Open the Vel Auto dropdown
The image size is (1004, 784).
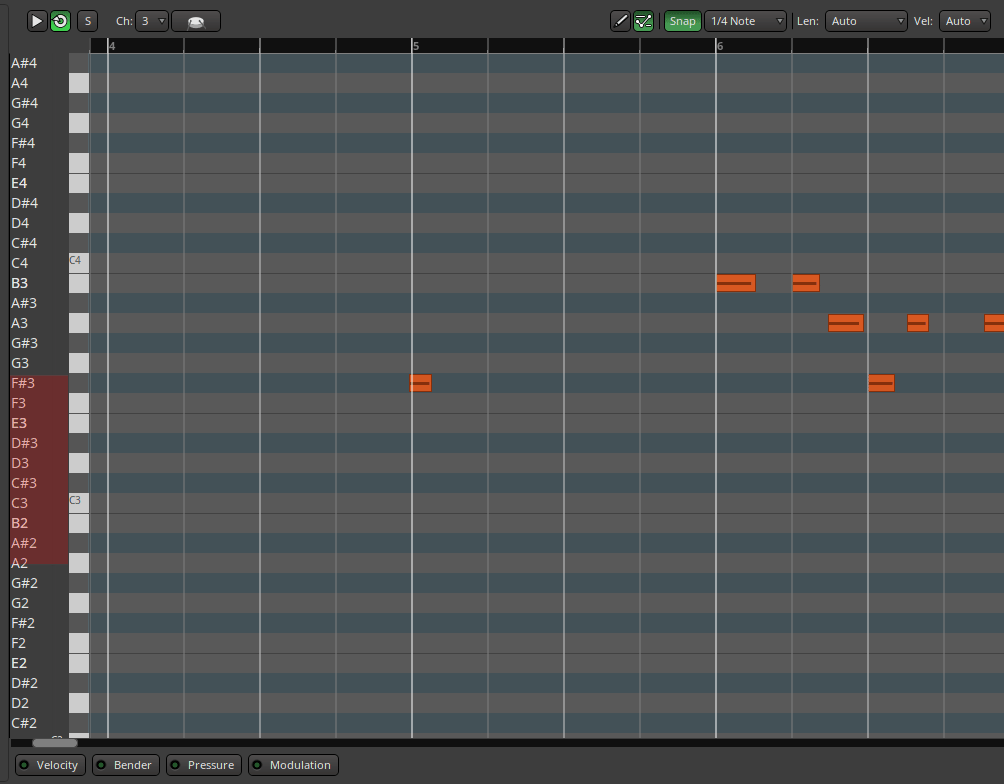964,21
